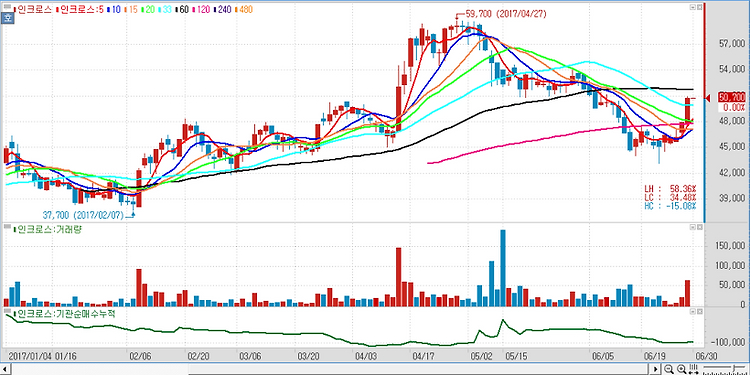This screenshot has height=375, width=750.
Task: Minimize the 기관순매수누적 pane
Action: tap(693, 311)
